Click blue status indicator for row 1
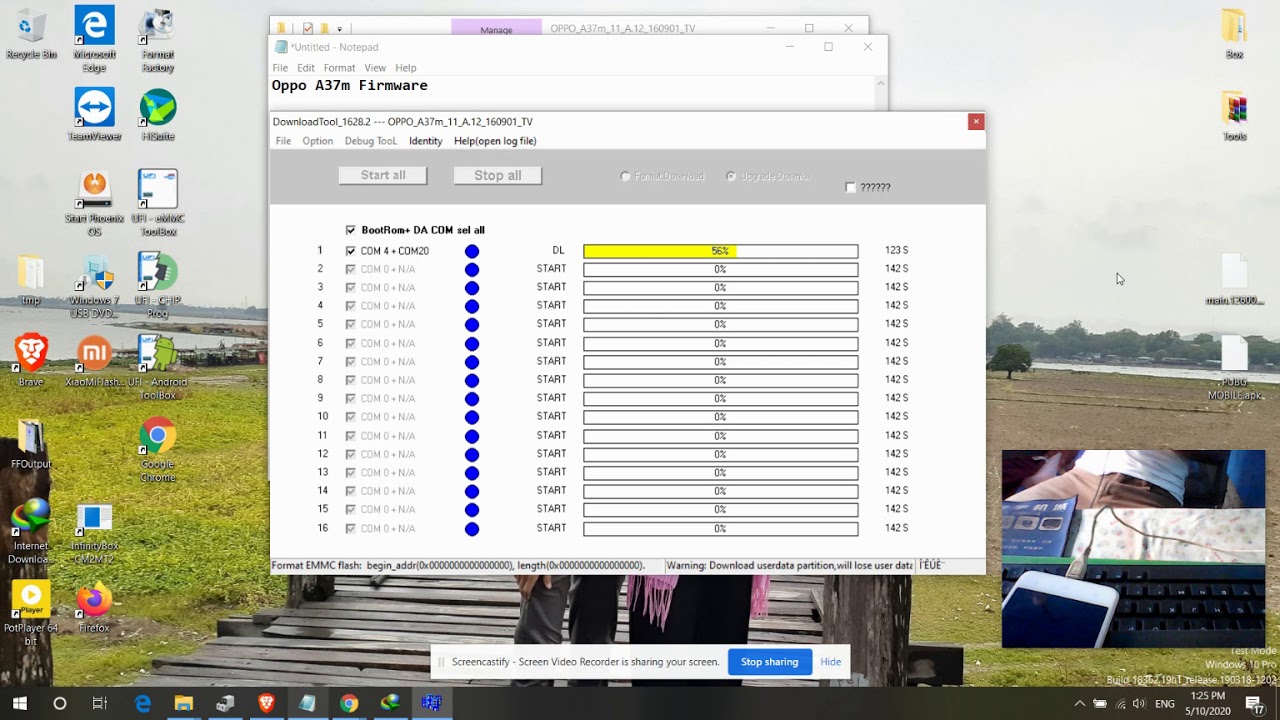The image size is (1280, 720). (x=472, y=251)
